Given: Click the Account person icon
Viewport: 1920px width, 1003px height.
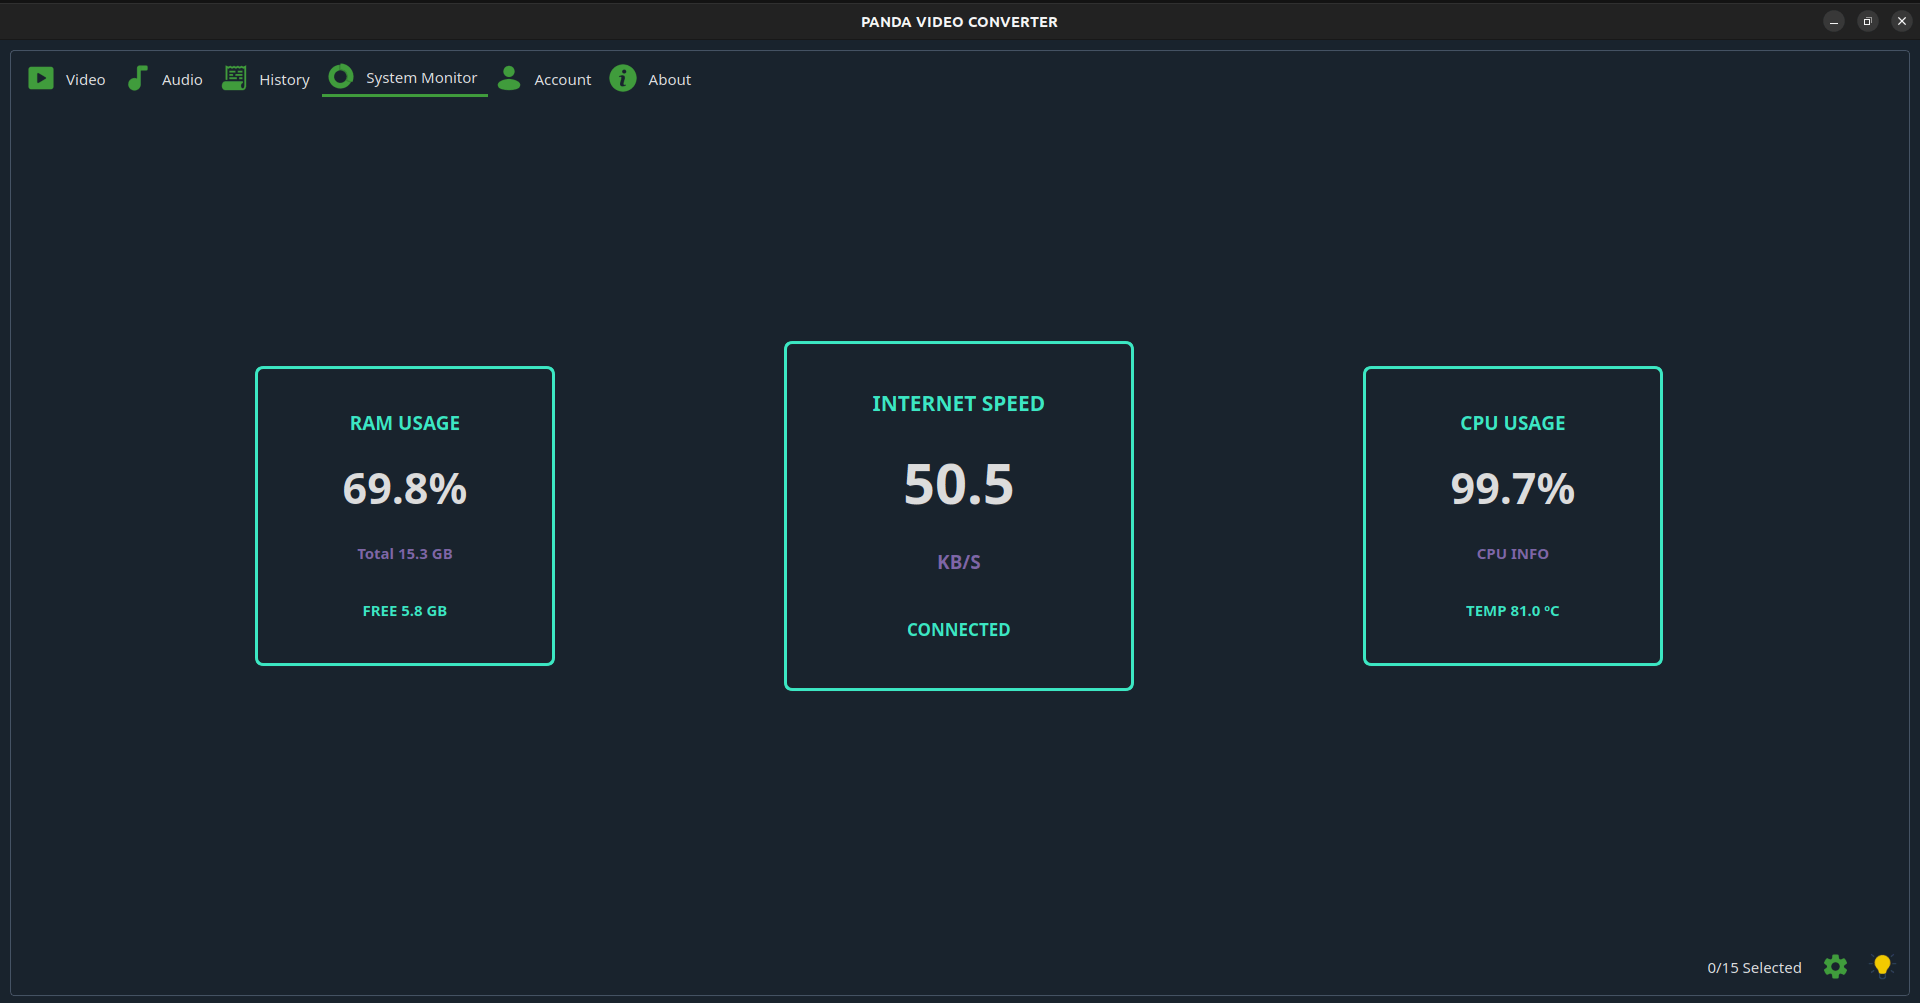Looking at the screenshot, I should [x=509, y=78].
